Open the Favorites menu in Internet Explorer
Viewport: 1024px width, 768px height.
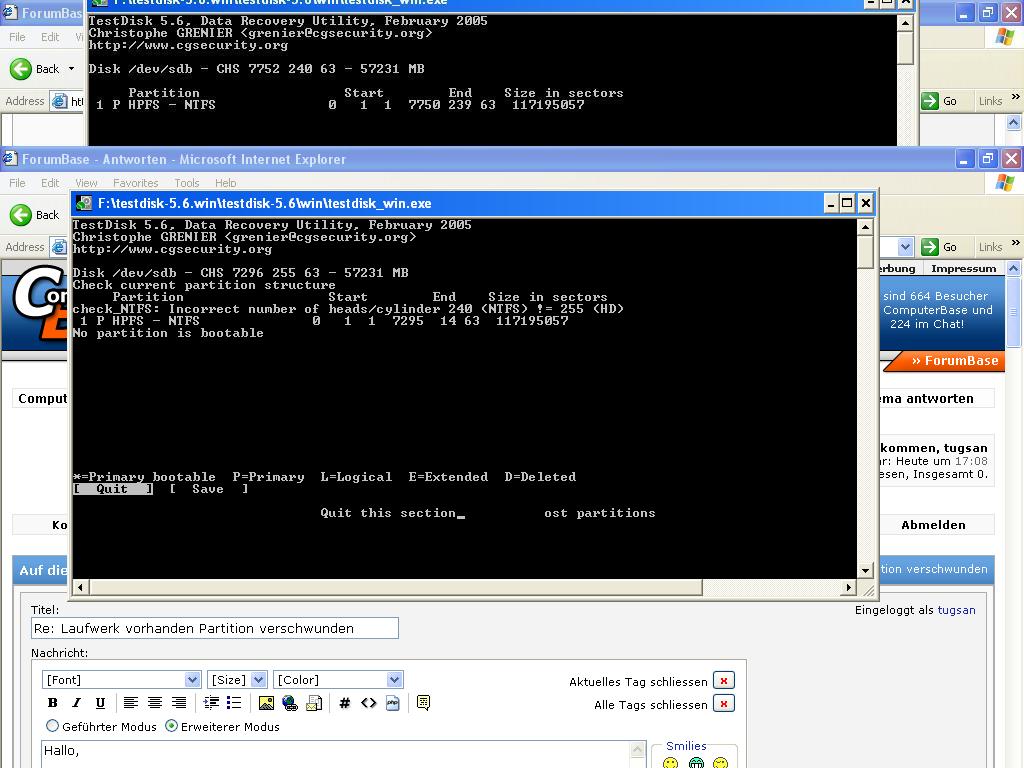click(x=135, y=183)
